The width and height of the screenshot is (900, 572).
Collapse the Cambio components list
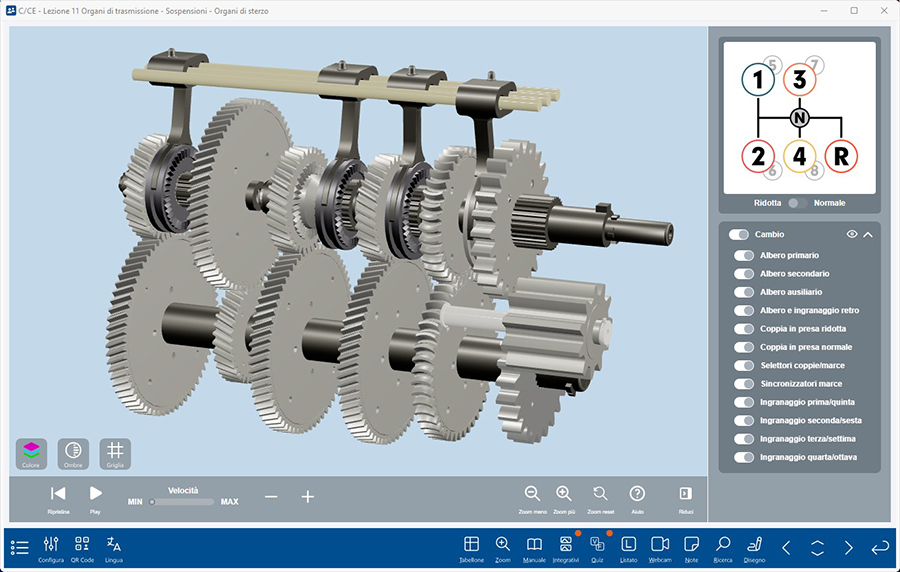[868, 234]
